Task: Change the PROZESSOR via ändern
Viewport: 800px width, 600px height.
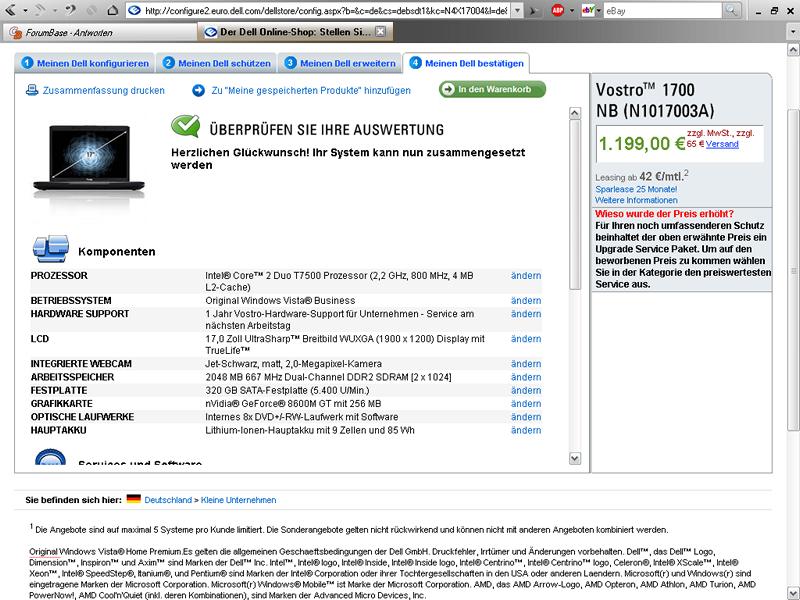Action: [x=526, y=276]
